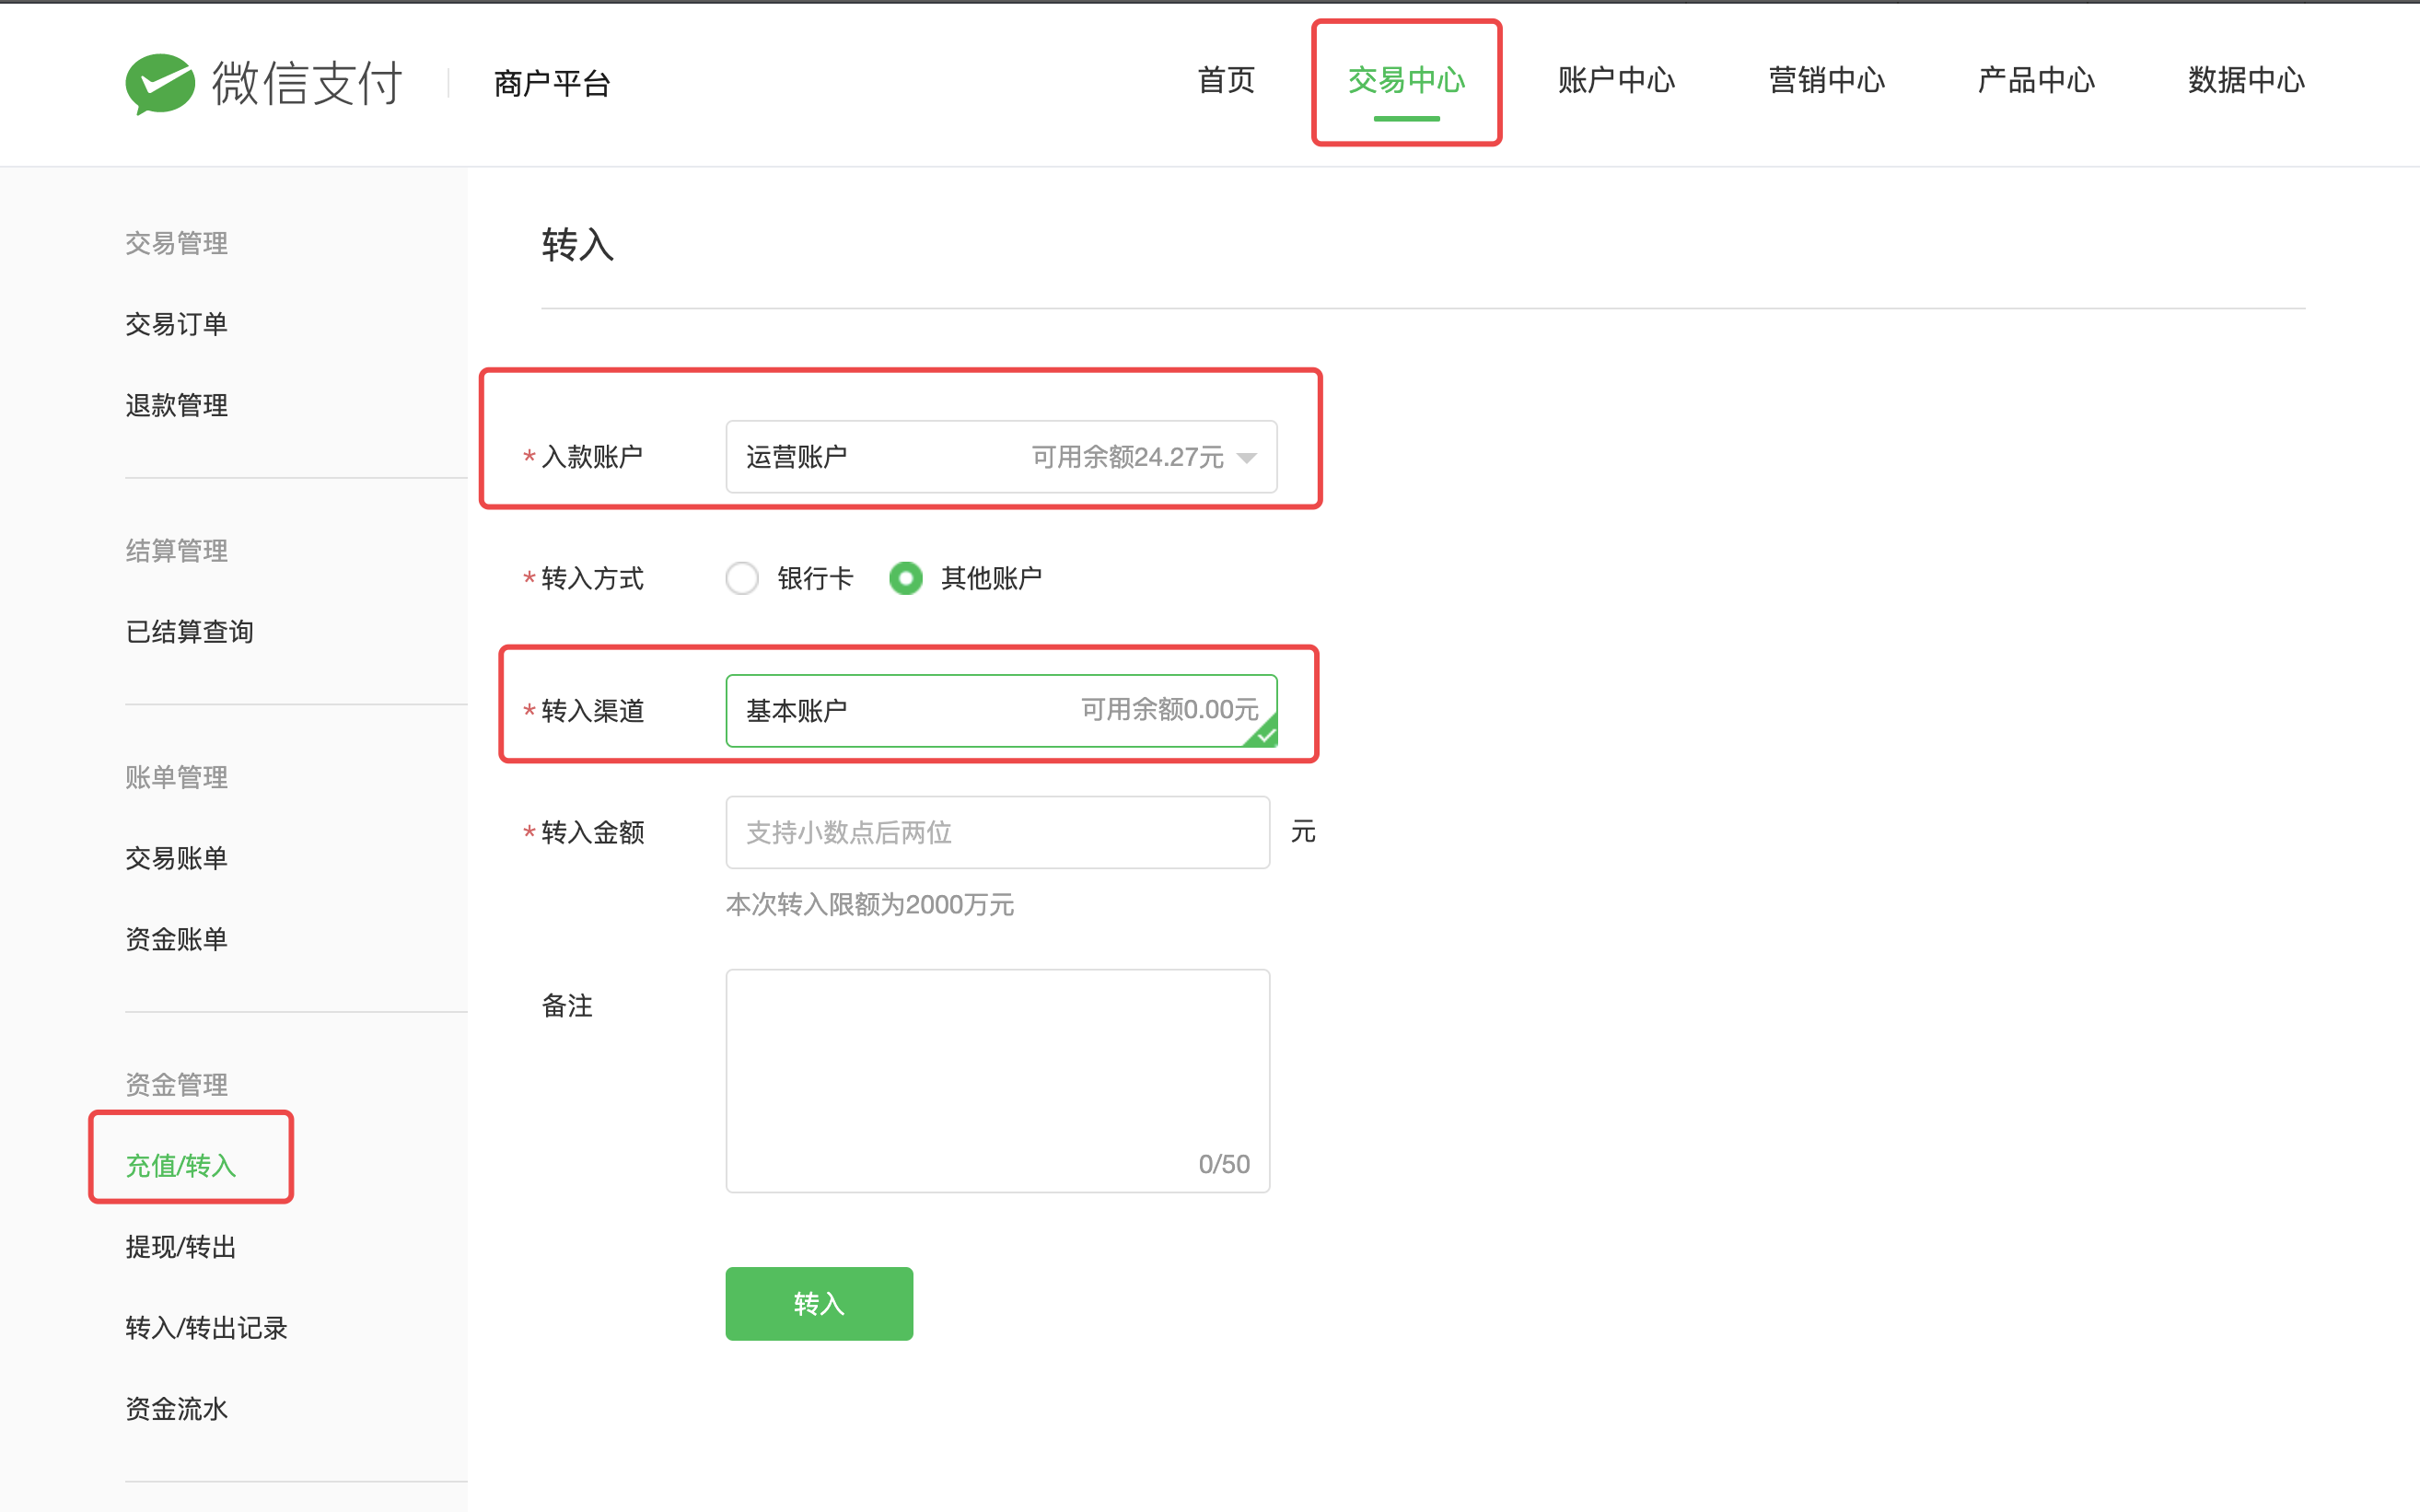Select the 其他账户 radio button

tap(906, 578)
